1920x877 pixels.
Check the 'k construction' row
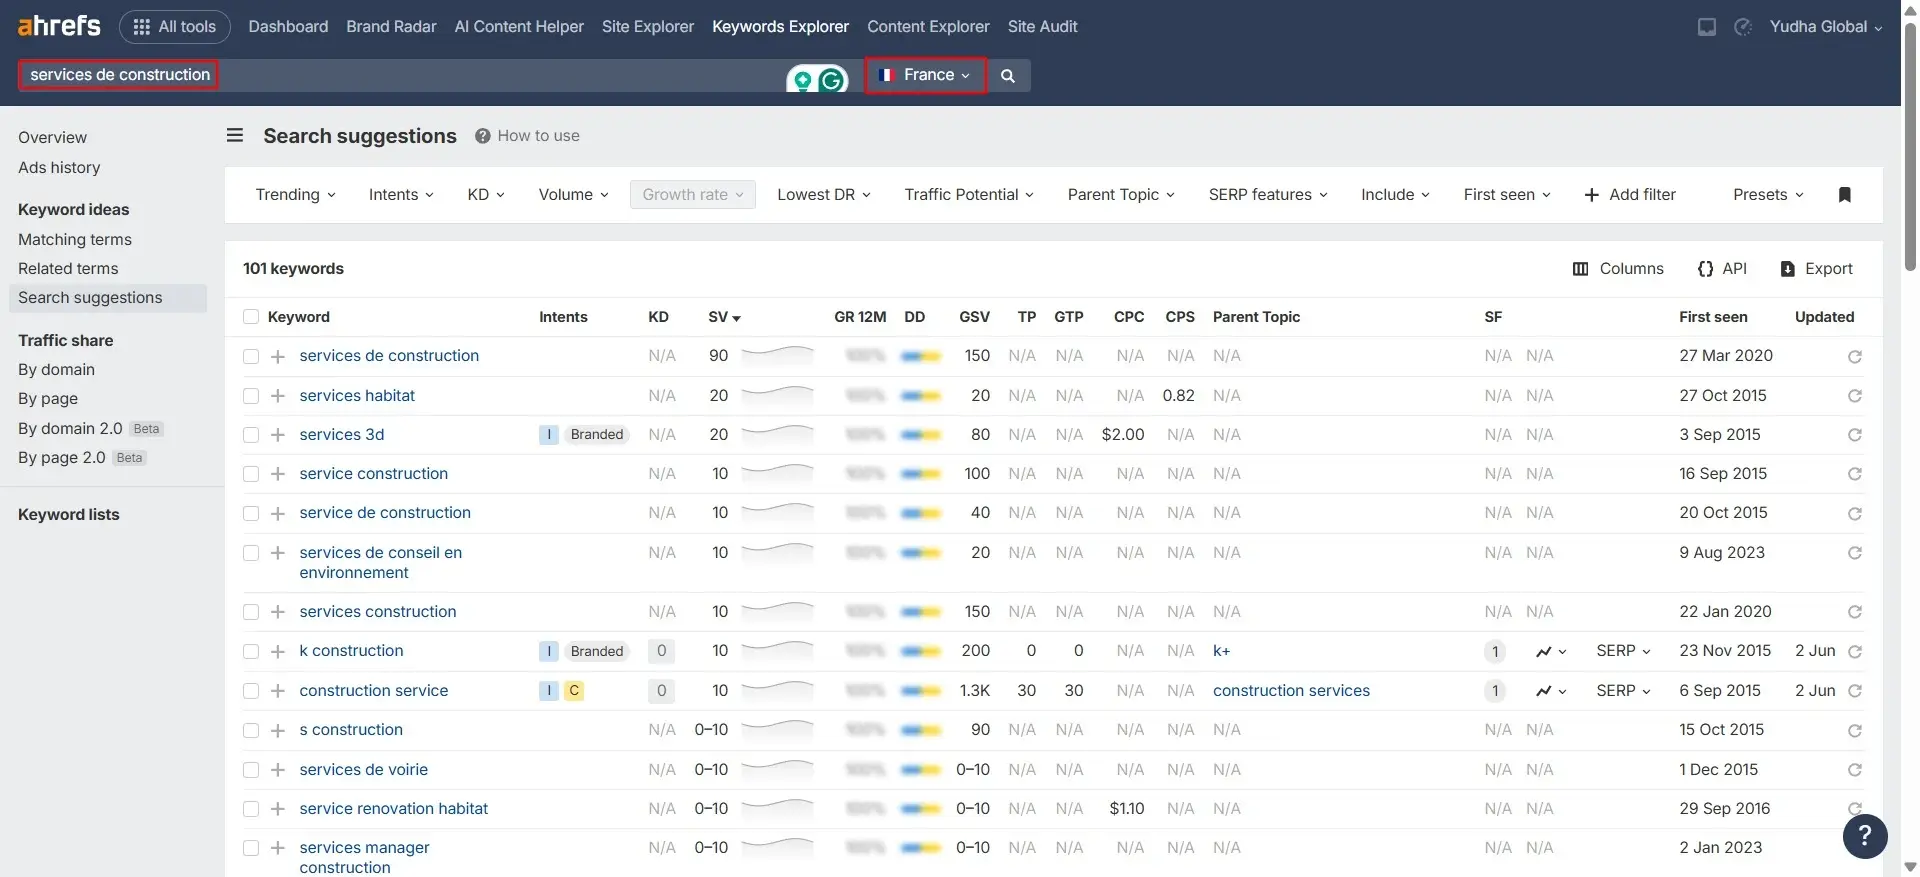pos(251,652)
